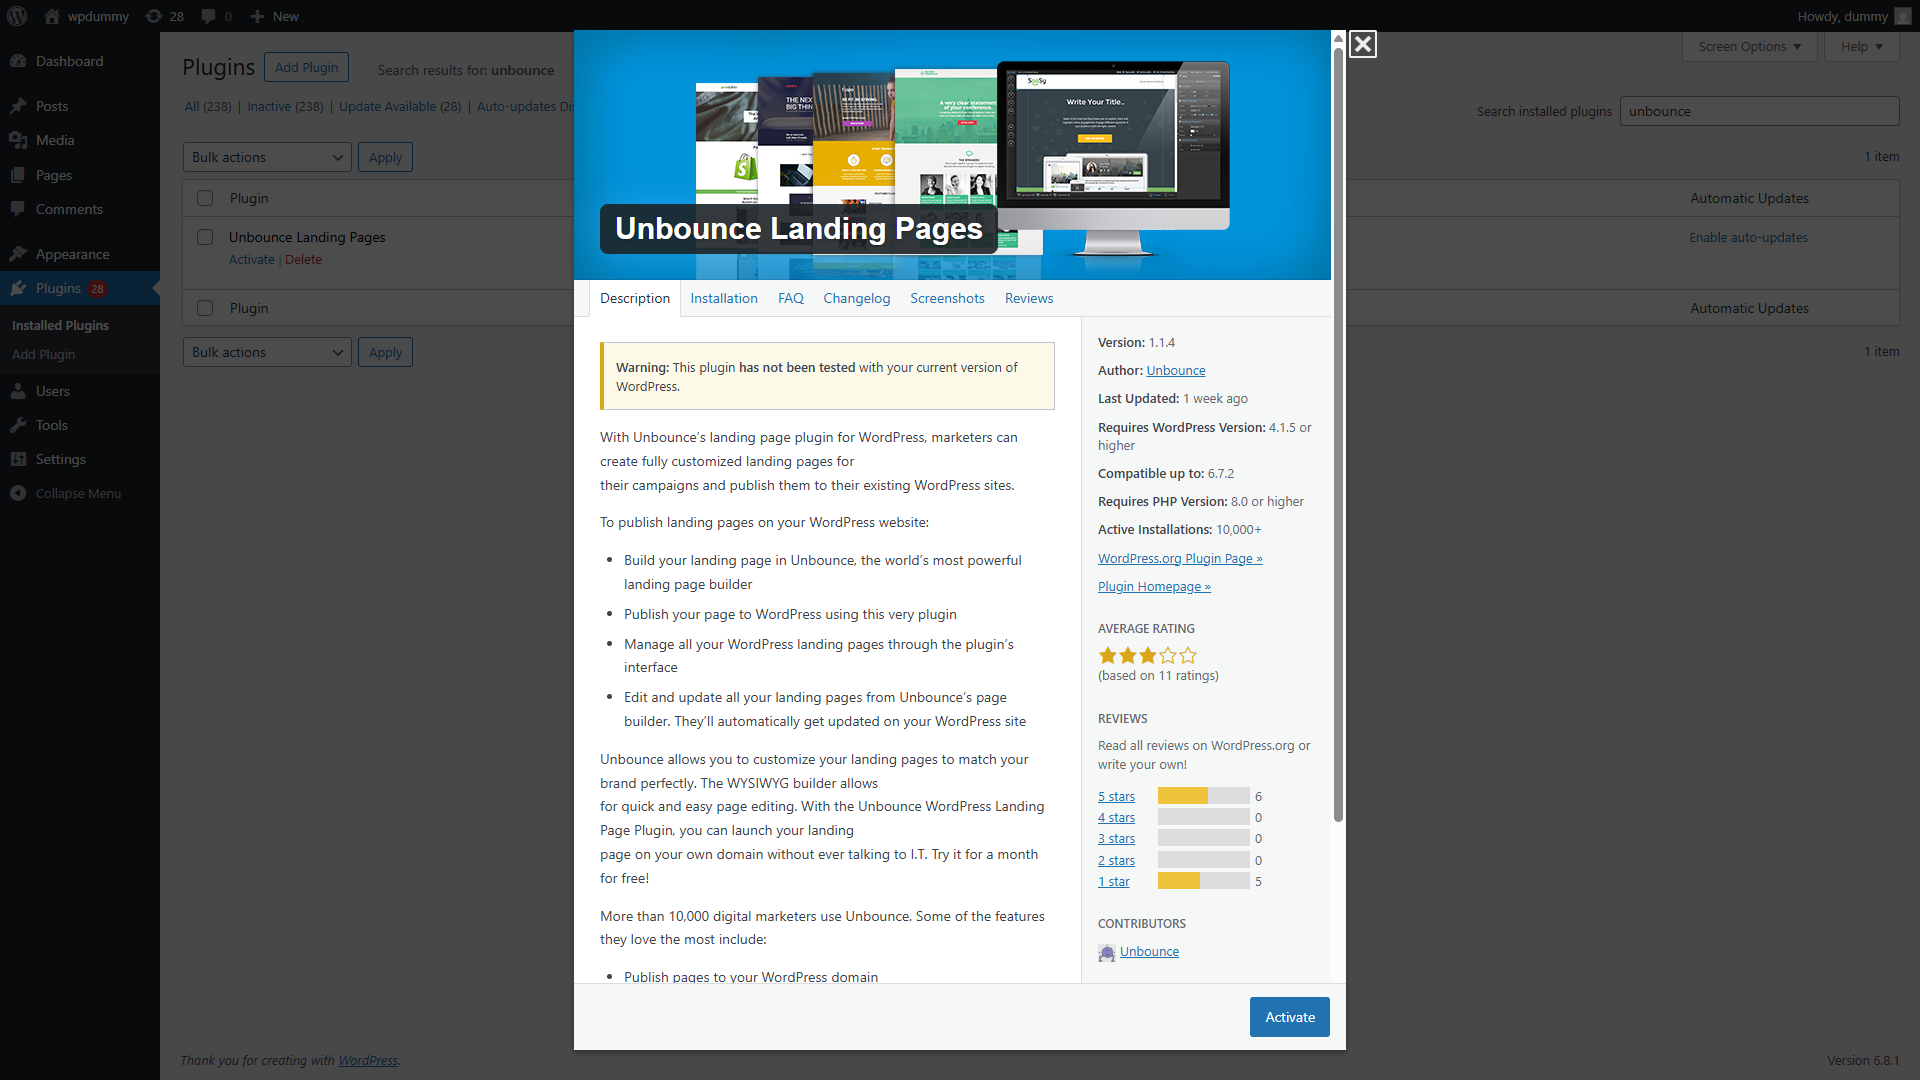The width and height of the screenshot is (1920, 1080).
Task: Open the WordPress logo menu
Action: click(17, 16)
